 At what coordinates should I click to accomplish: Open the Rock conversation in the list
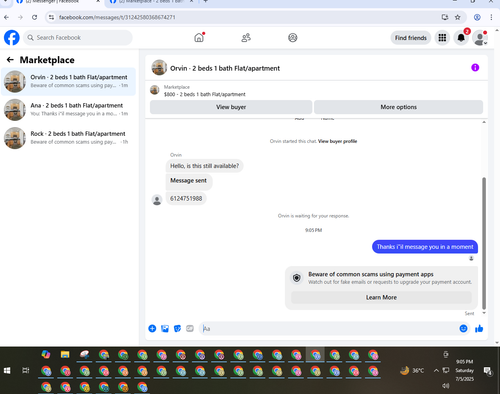click(x=68, y=138)
